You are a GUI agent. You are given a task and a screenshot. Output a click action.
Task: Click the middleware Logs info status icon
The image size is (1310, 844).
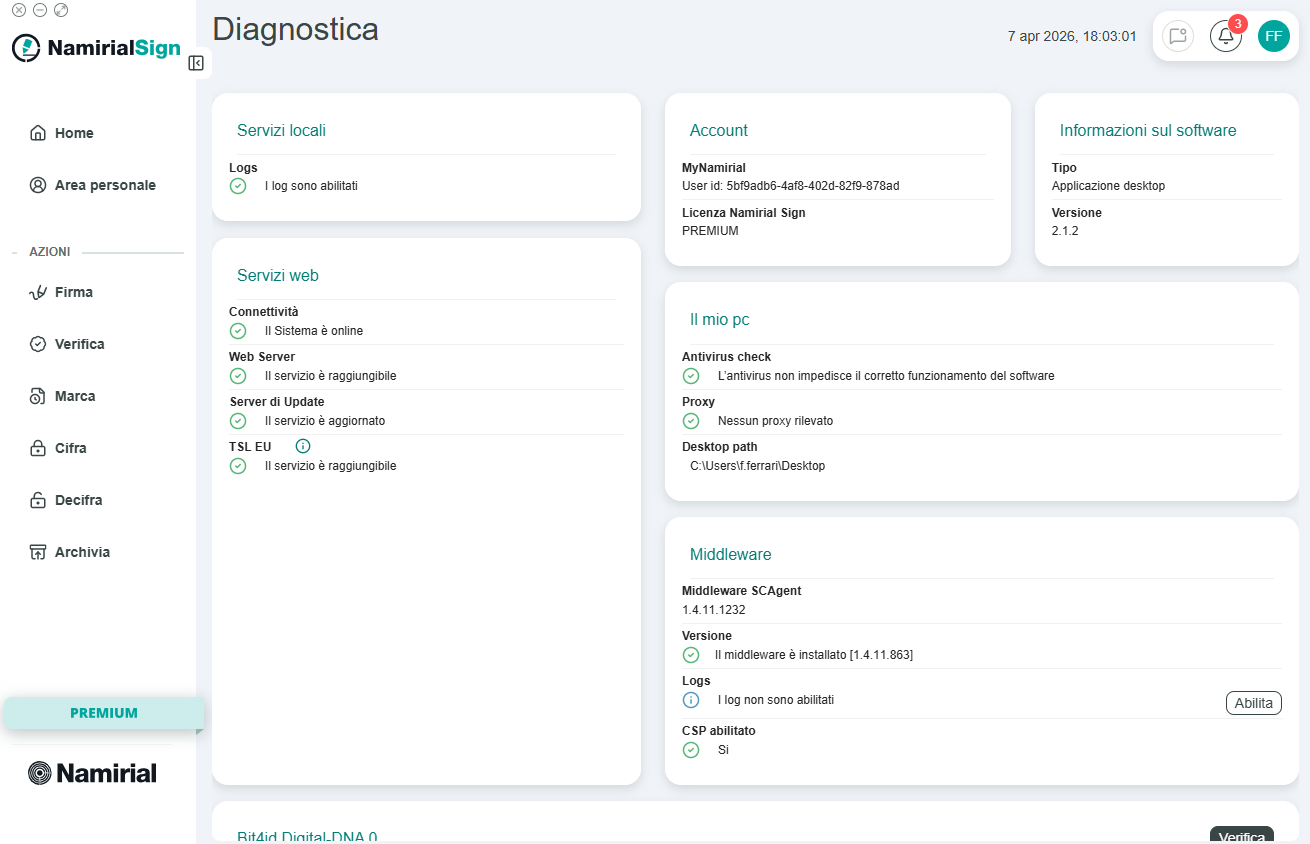coord(691,700)
